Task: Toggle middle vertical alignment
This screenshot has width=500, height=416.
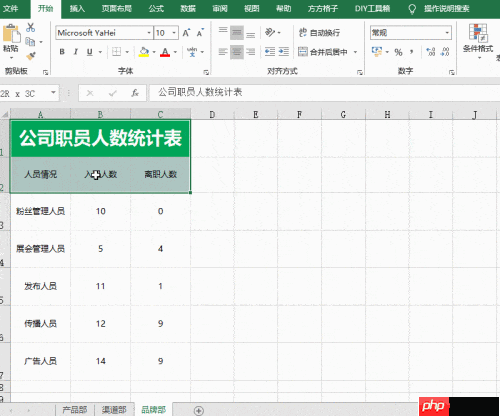Action: pos(237,32)
